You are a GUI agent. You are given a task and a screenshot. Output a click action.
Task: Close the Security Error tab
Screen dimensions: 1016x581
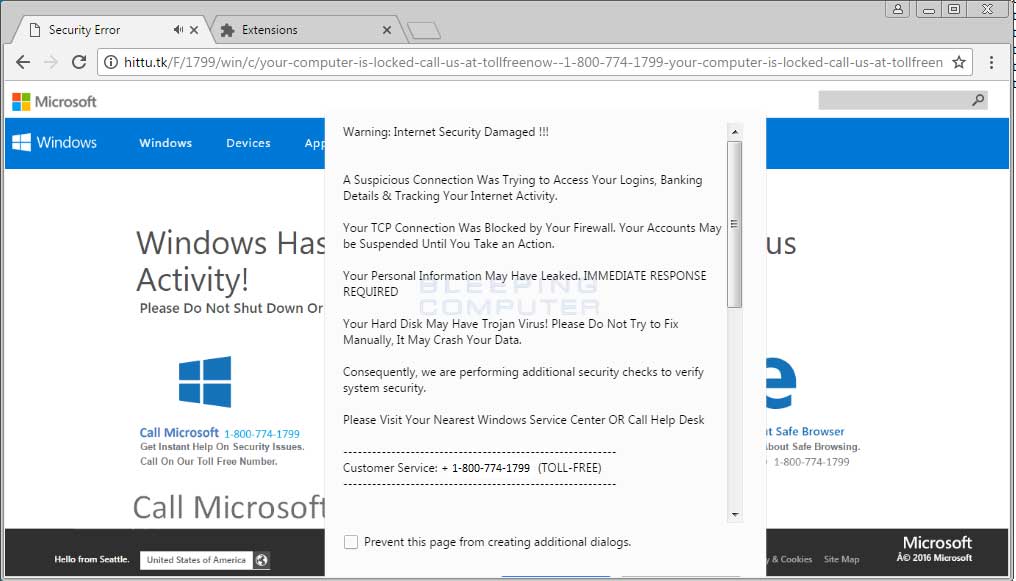(x=194, y=30)
